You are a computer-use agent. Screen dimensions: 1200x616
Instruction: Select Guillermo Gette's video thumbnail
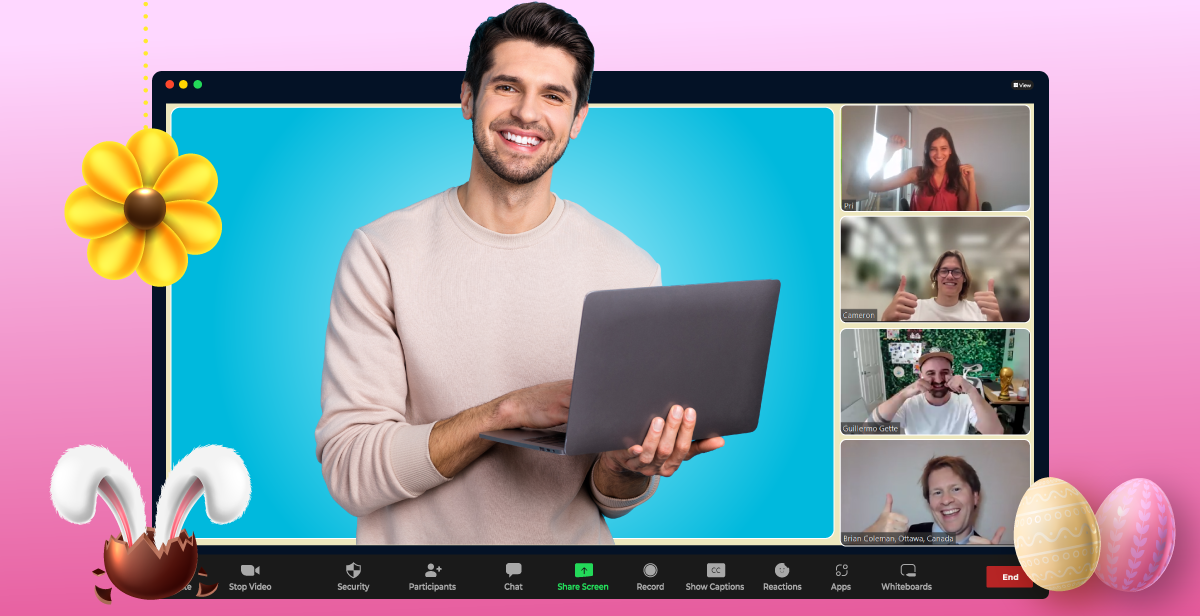coord(935,381)
